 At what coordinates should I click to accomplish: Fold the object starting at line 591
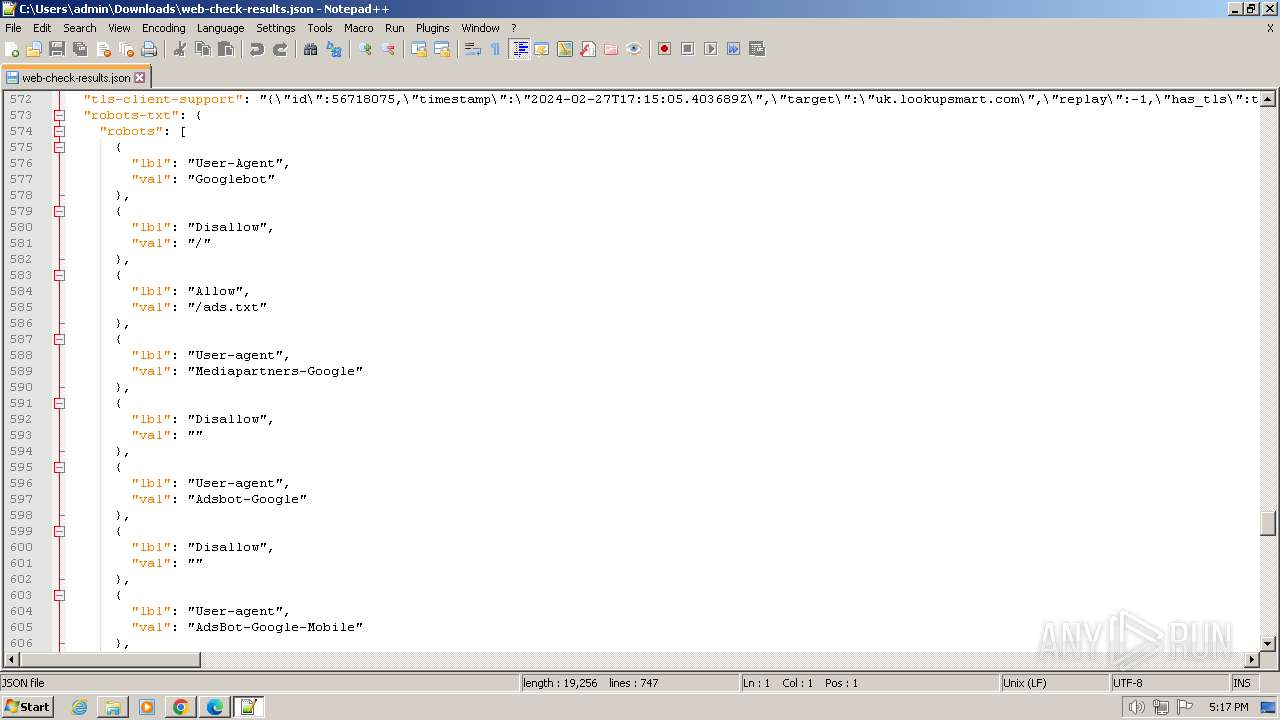click(x=60, y=403)
